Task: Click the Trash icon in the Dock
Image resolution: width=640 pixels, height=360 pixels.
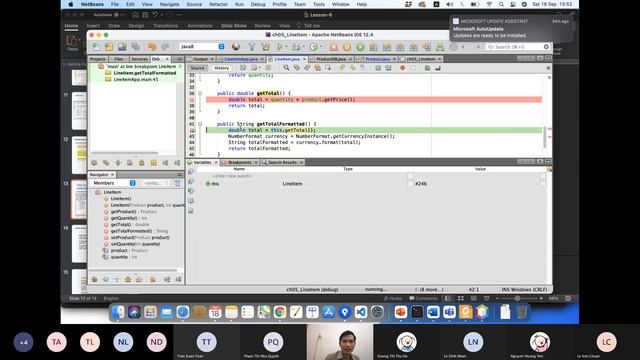Action: point(521,312)
